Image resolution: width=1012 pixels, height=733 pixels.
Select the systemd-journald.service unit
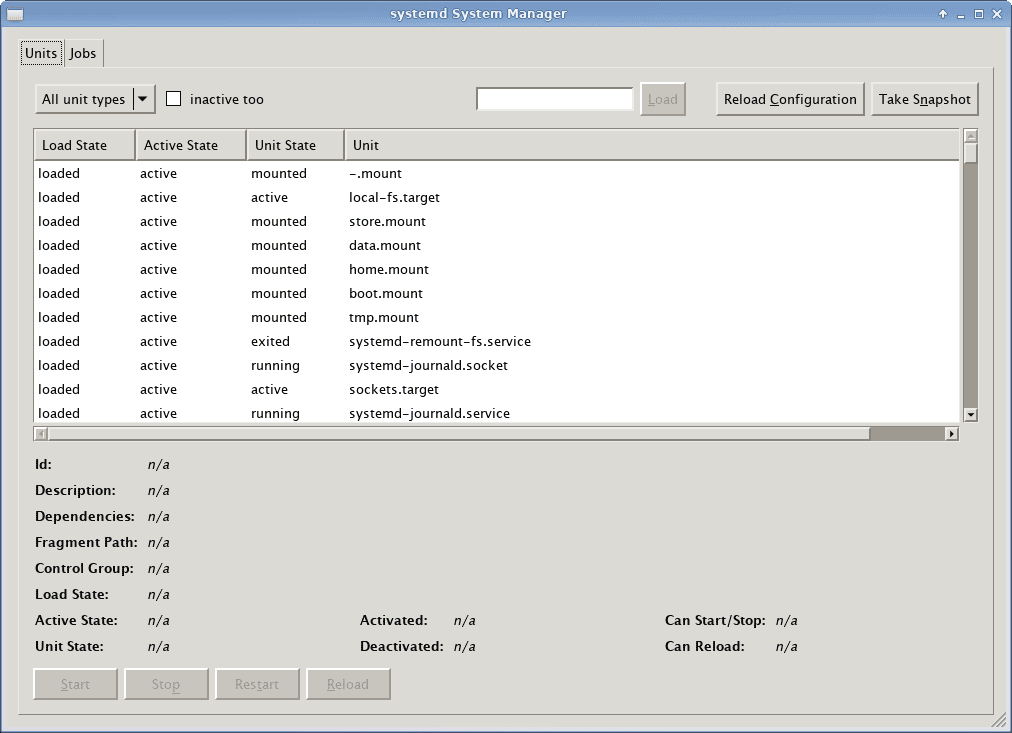click(x=496, y=413)
